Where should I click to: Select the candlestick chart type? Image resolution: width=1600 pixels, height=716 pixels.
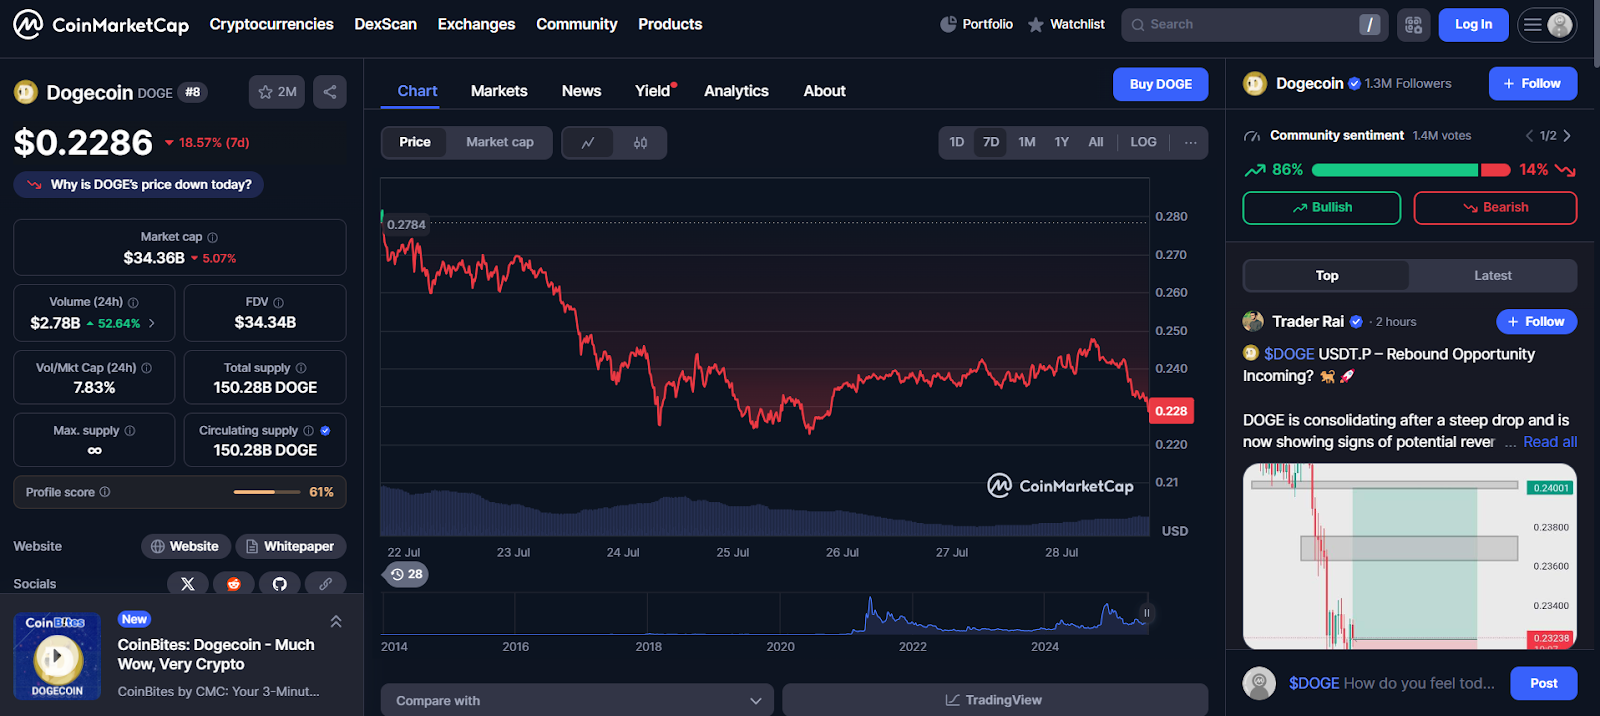point(640,143)
